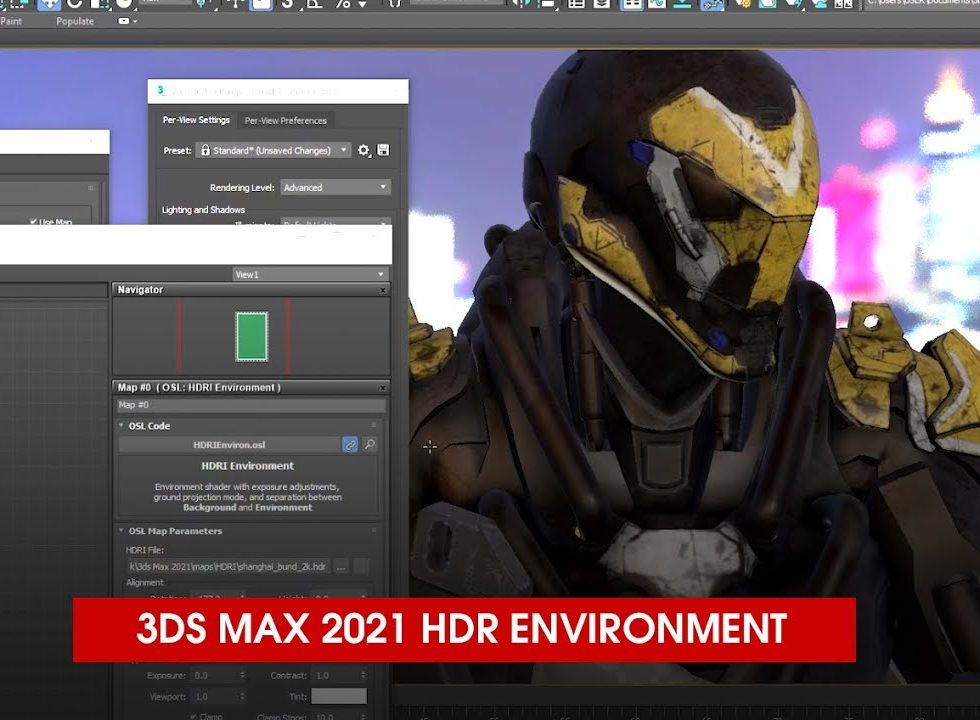Click the "Lighting and Shadows" label
980x720 pixels.
click(203, 209)
